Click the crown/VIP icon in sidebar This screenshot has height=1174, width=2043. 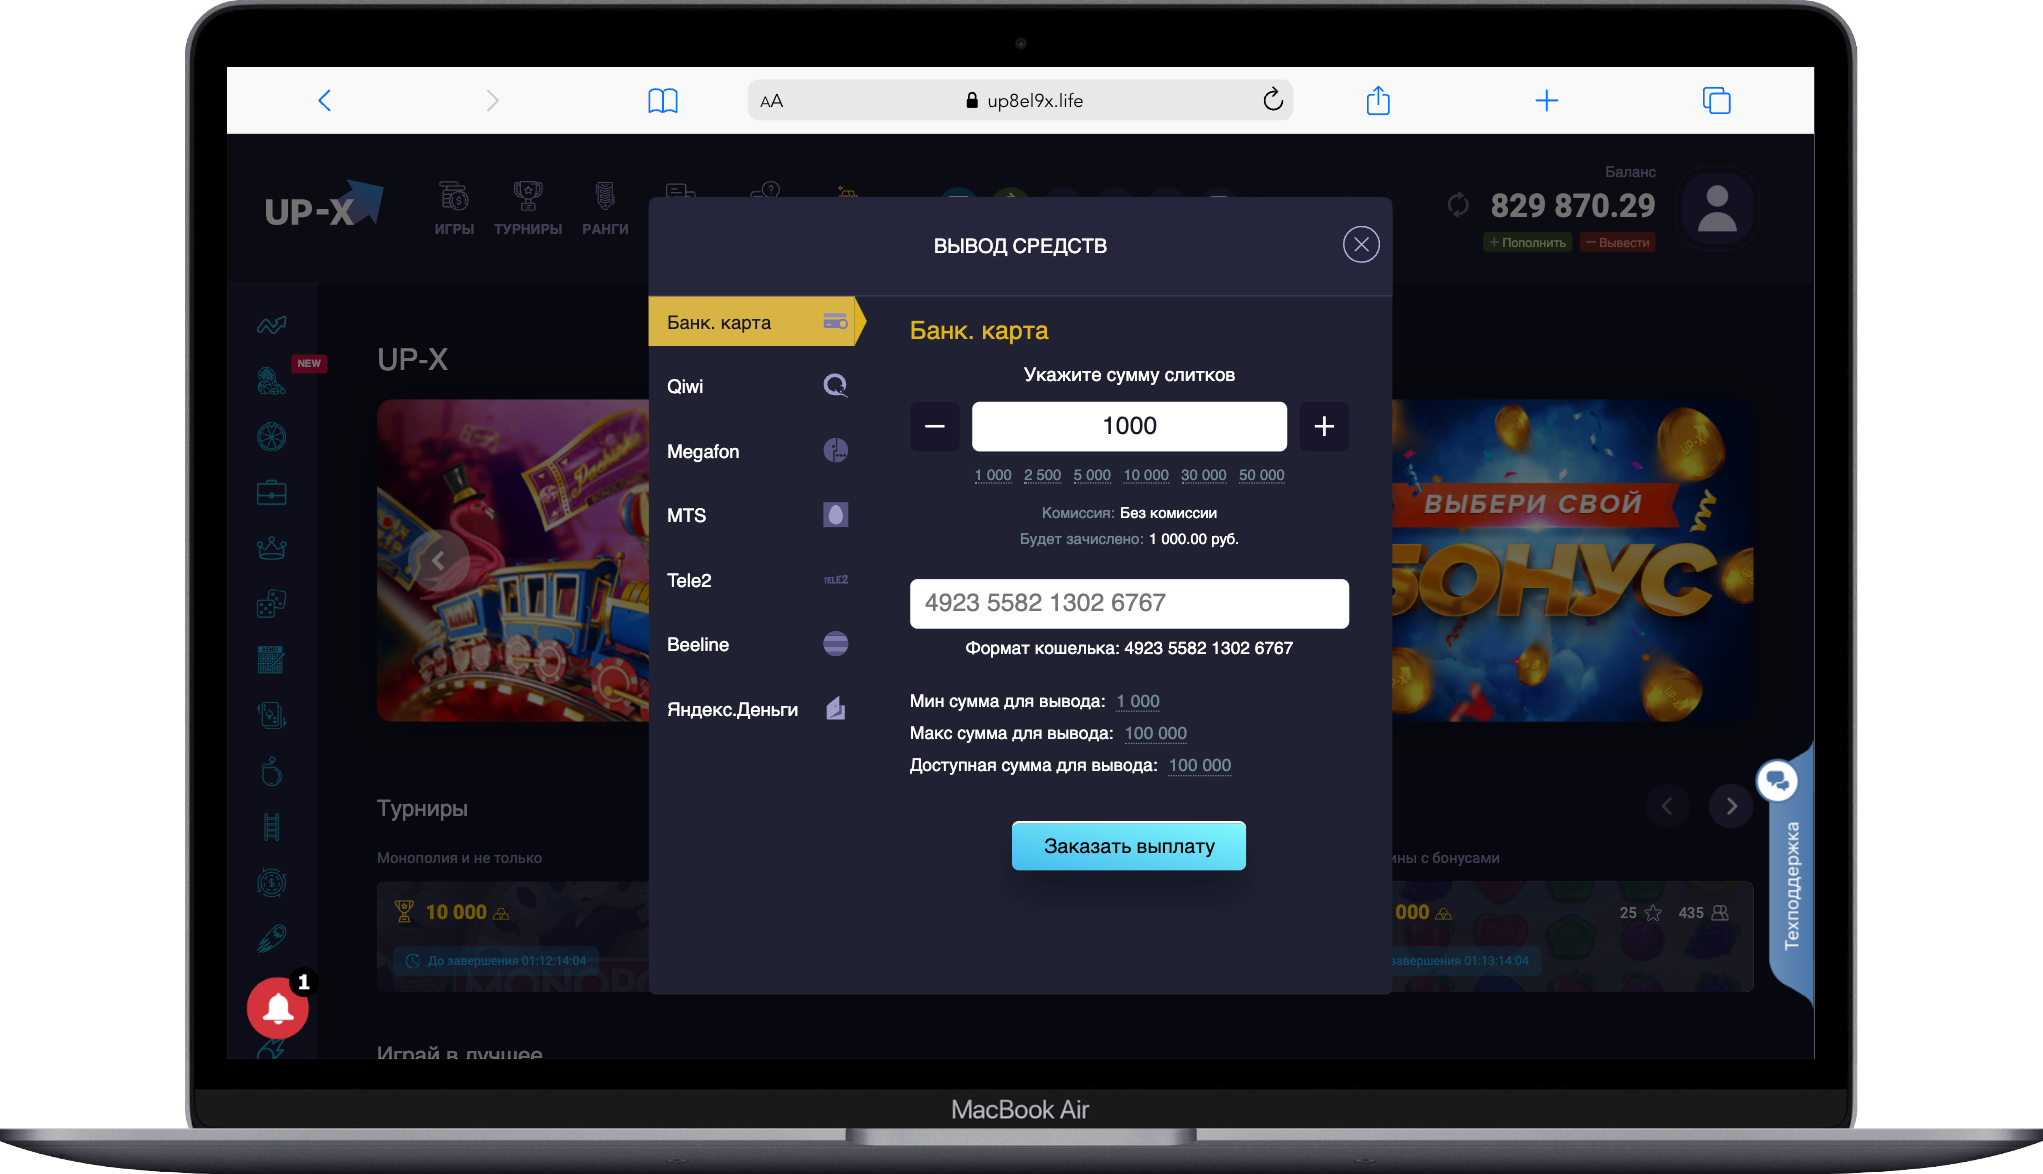[271, 547]
